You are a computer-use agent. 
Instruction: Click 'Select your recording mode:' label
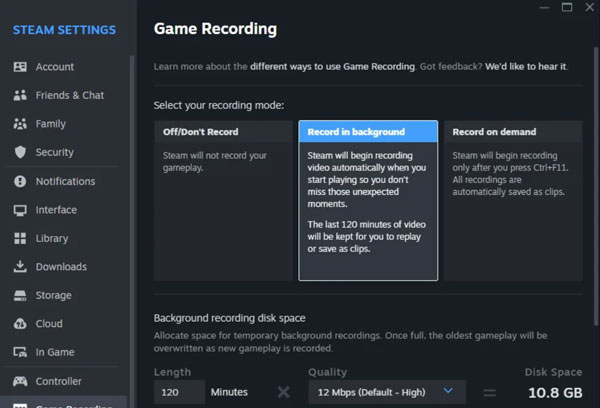219,105
